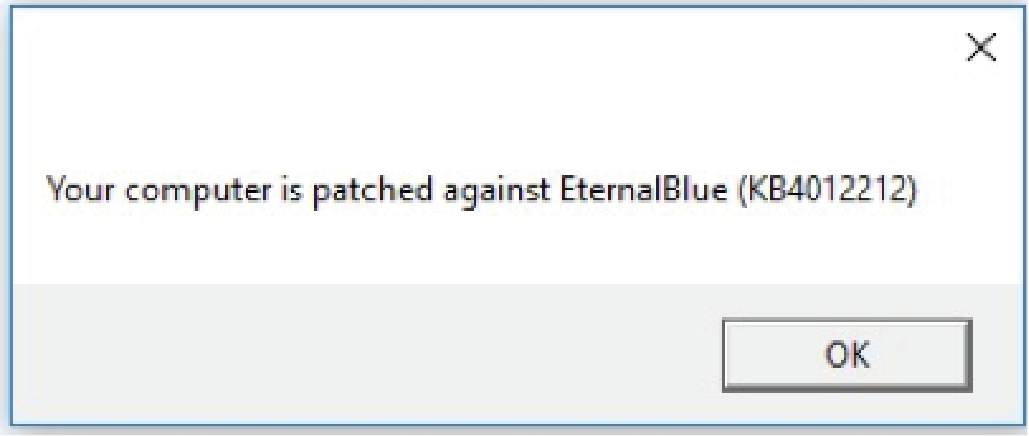1029x436 pixels.
Task: Click the OK button
Action: click(x=847, y=355)
